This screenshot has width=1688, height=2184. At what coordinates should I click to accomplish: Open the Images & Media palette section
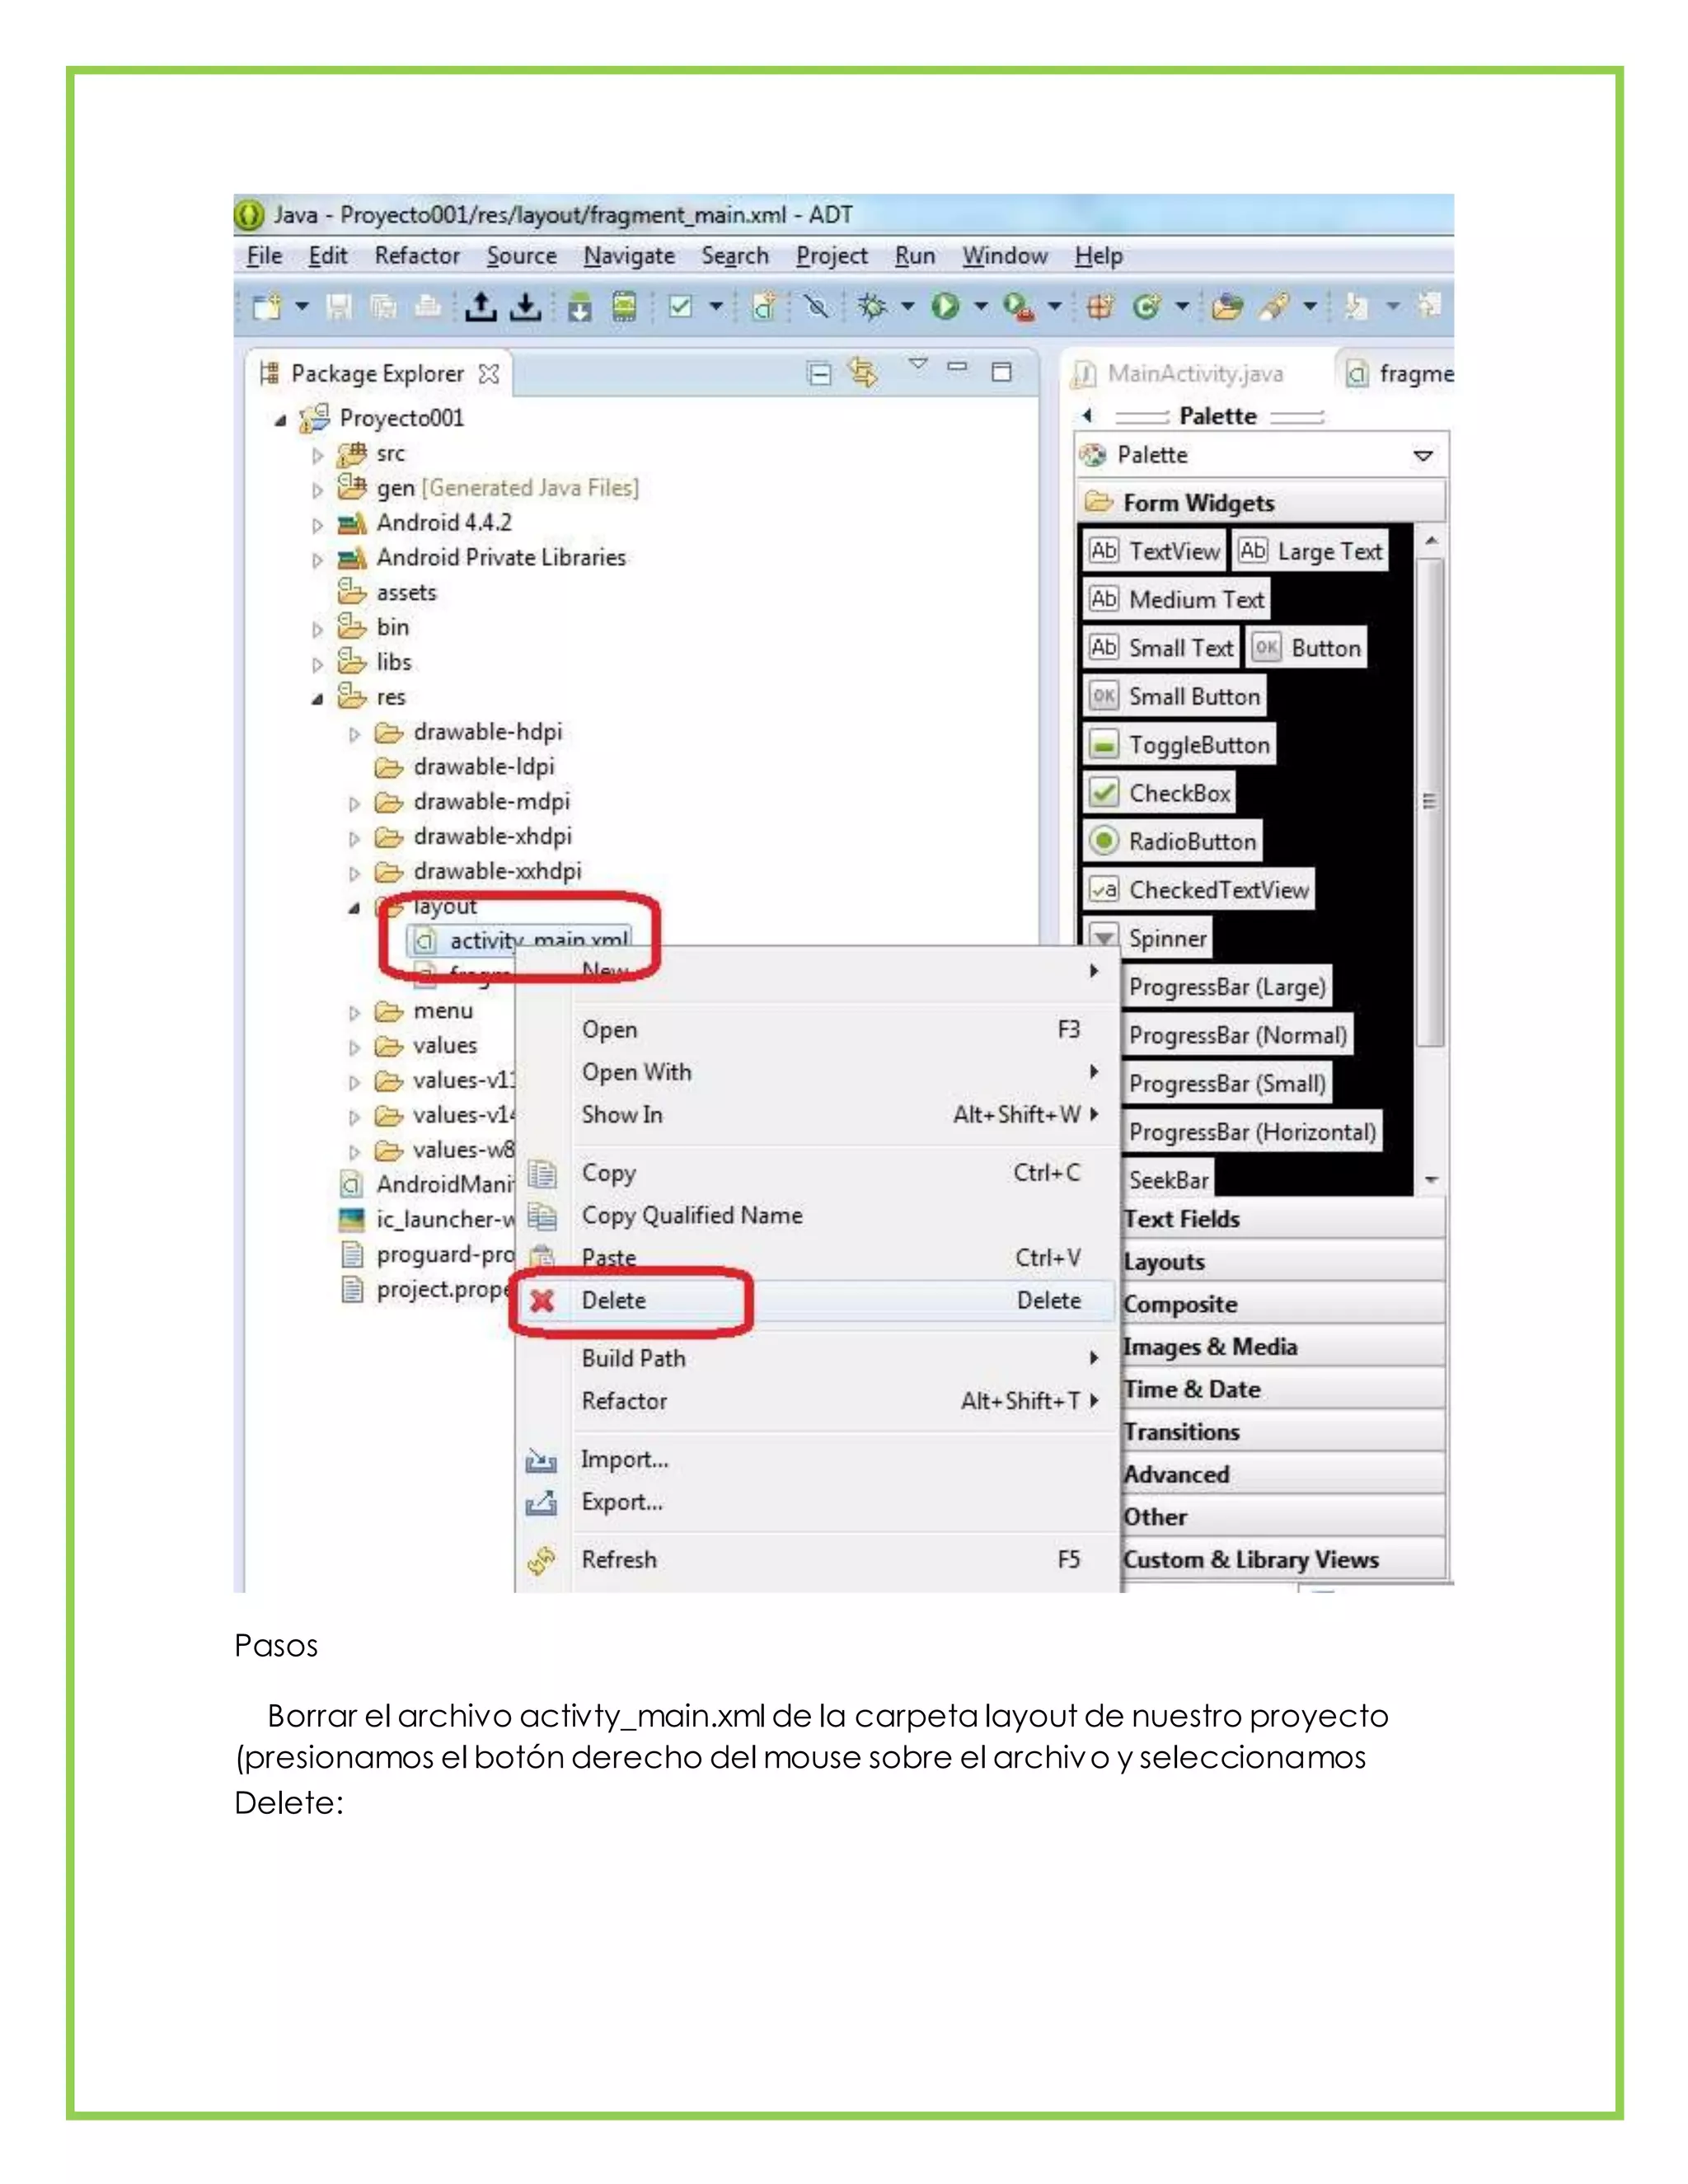click(x=1283, y=1347)
